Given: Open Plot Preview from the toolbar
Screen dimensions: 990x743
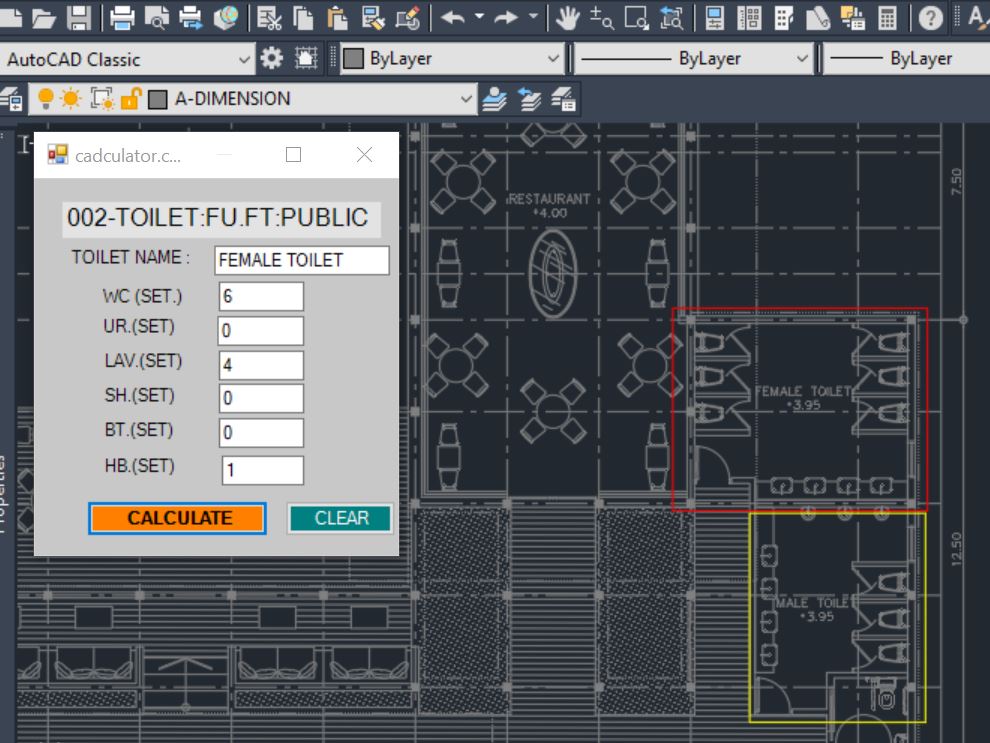Looking at the screenshot, I should [156, 17].
